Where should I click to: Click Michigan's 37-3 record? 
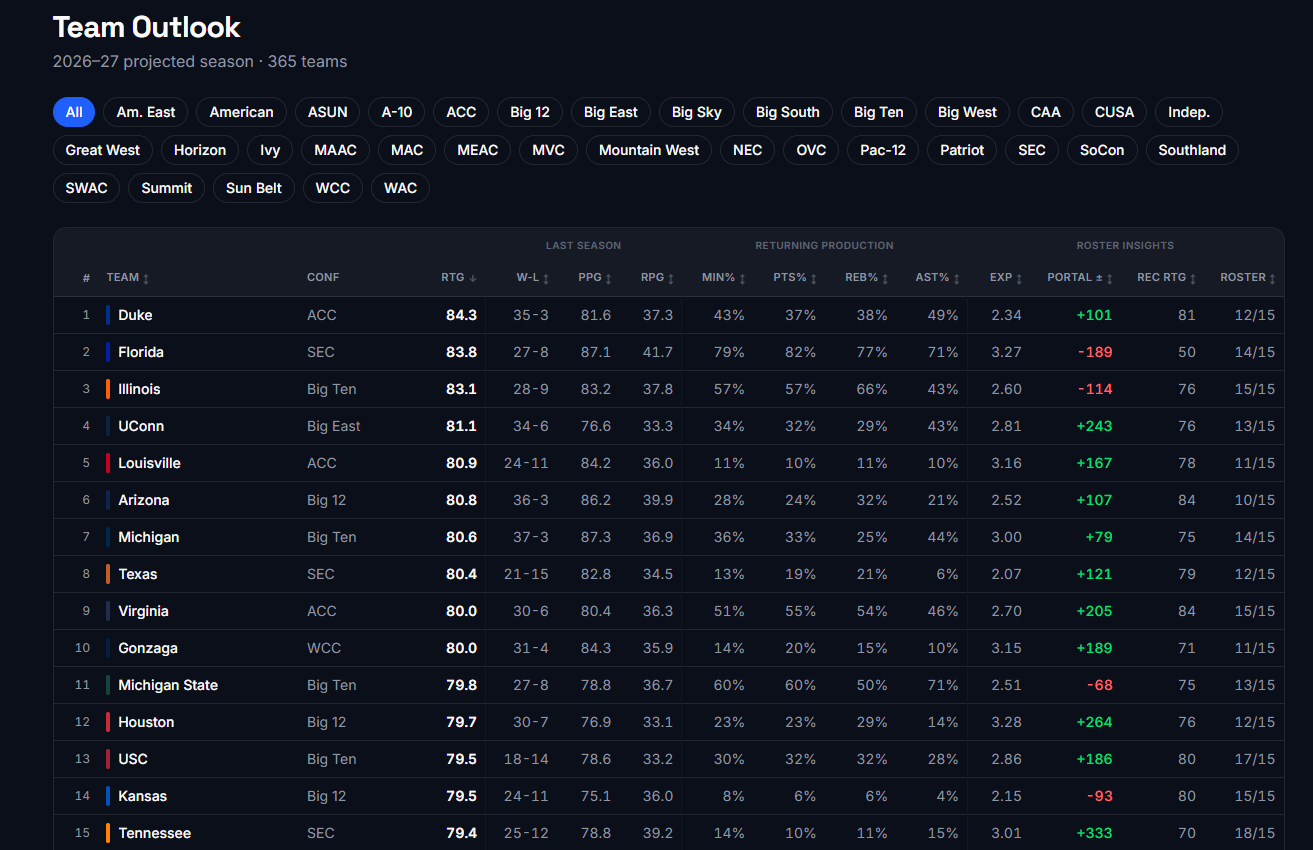tap(530, 537)
